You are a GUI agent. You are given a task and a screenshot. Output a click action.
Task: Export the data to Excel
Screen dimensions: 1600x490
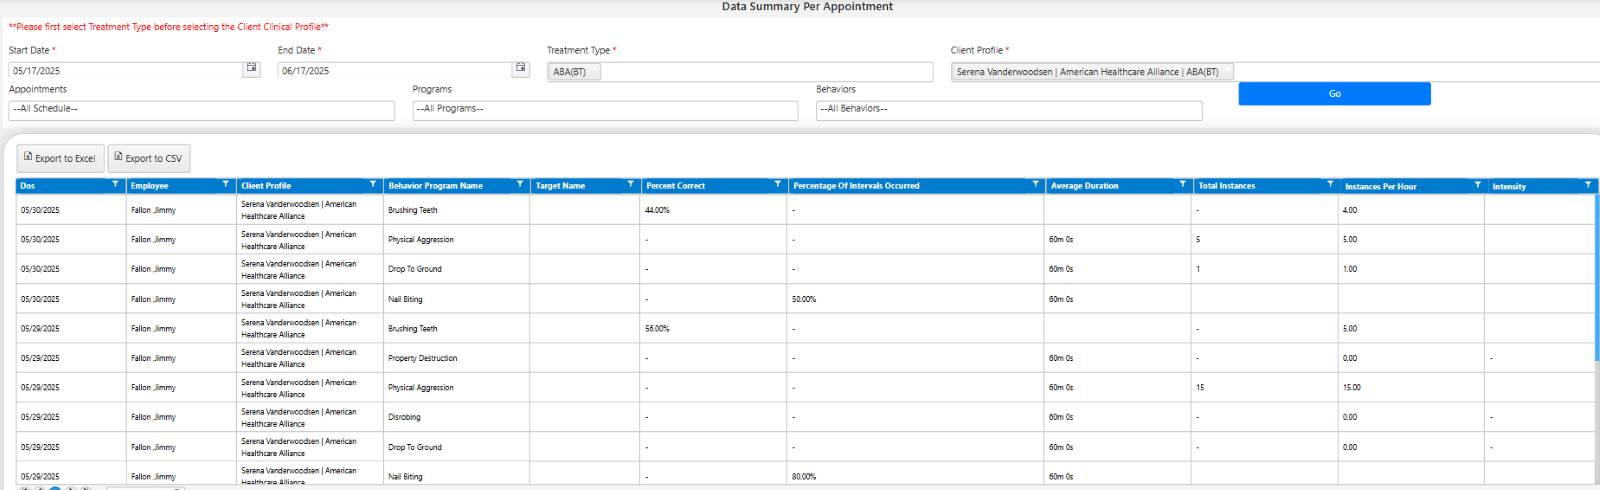point(60,158)
